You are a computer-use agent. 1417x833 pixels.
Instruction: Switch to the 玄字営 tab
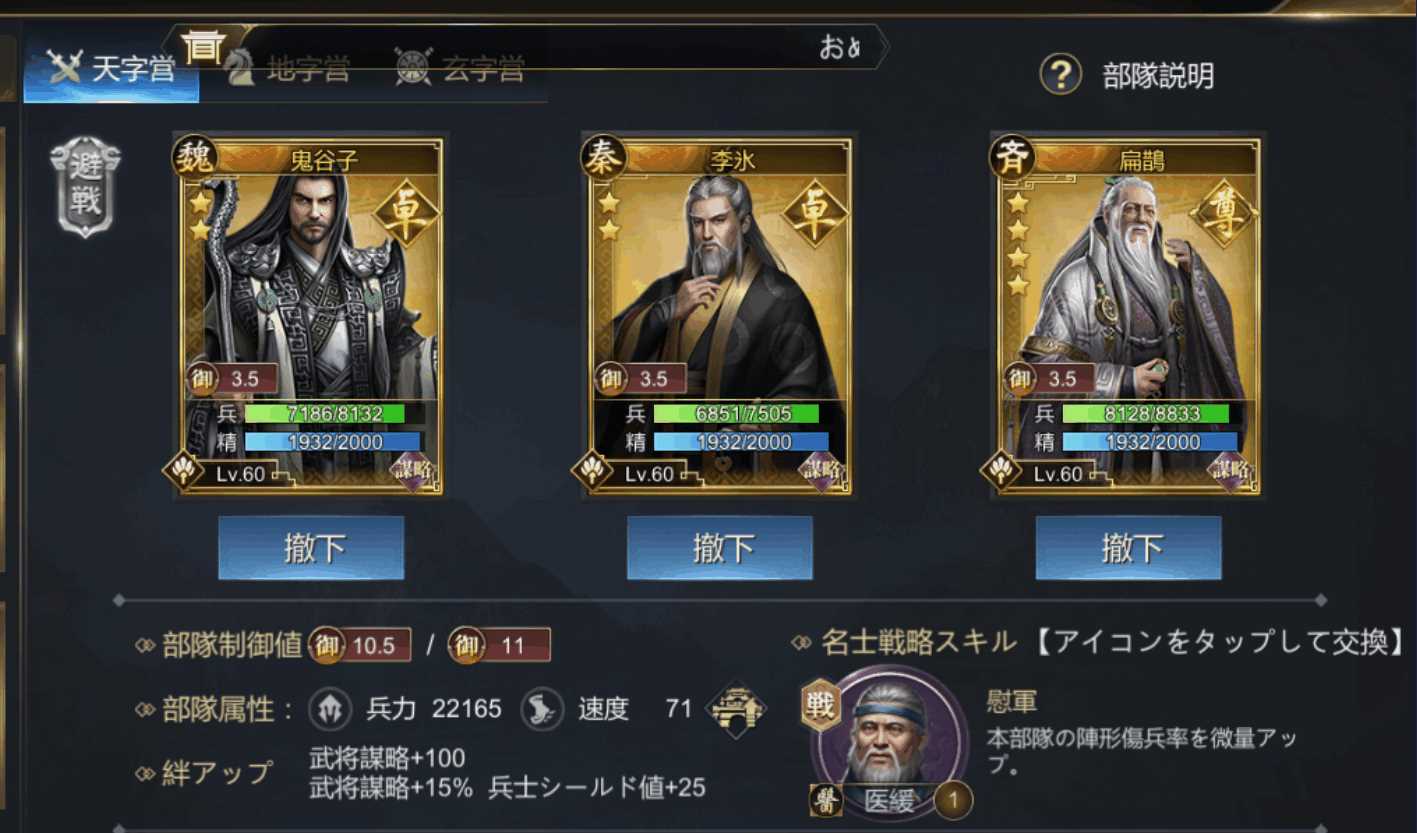460,68
